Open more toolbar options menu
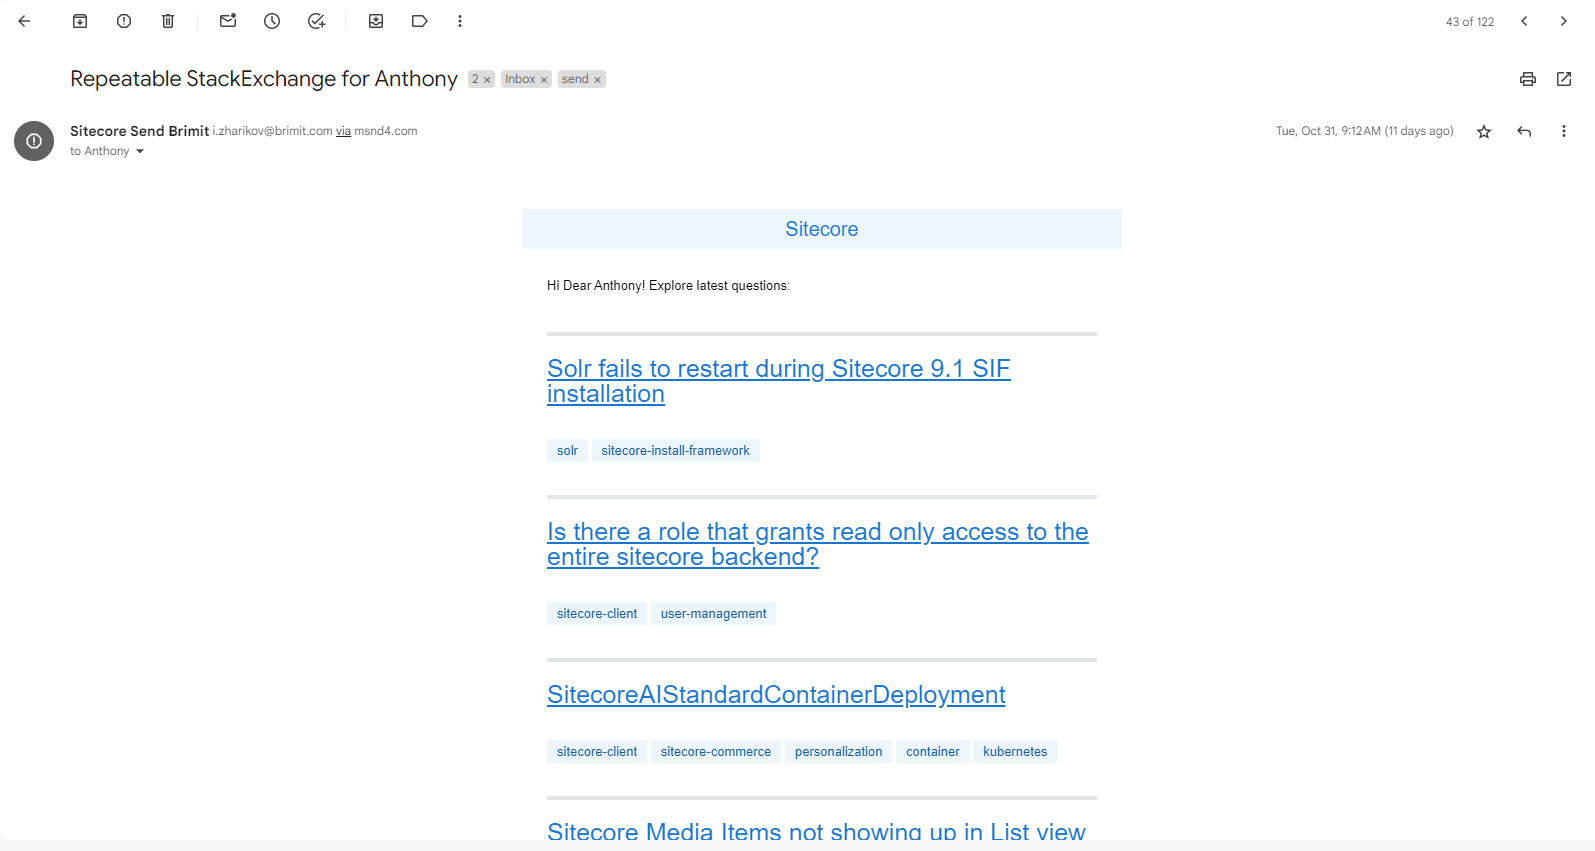 (x=460, y=21)
